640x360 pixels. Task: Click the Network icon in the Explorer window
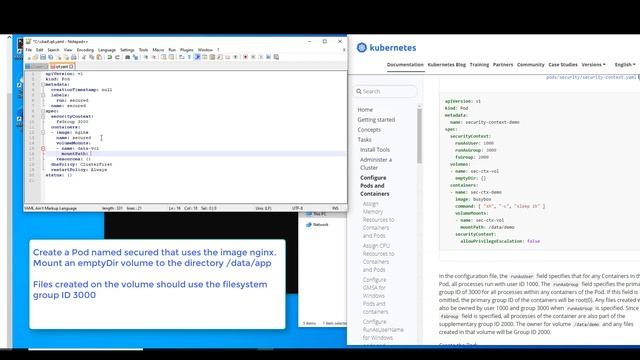tap(309, 224)
